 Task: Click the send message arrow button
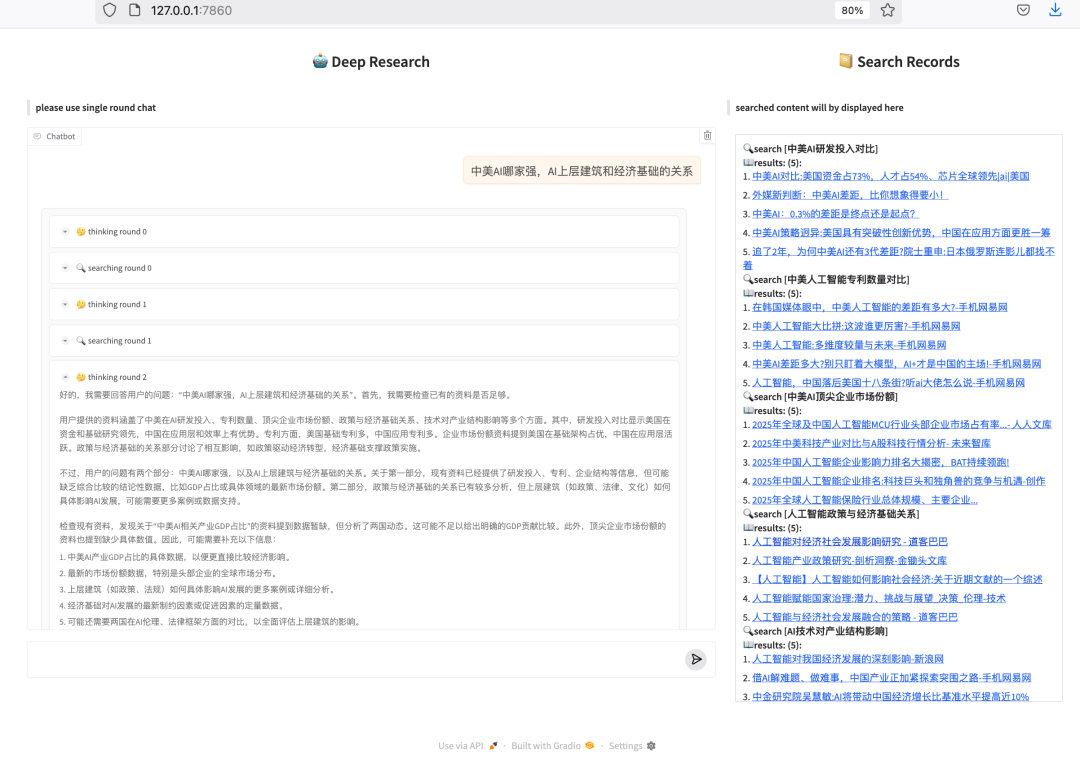[696, 659]
